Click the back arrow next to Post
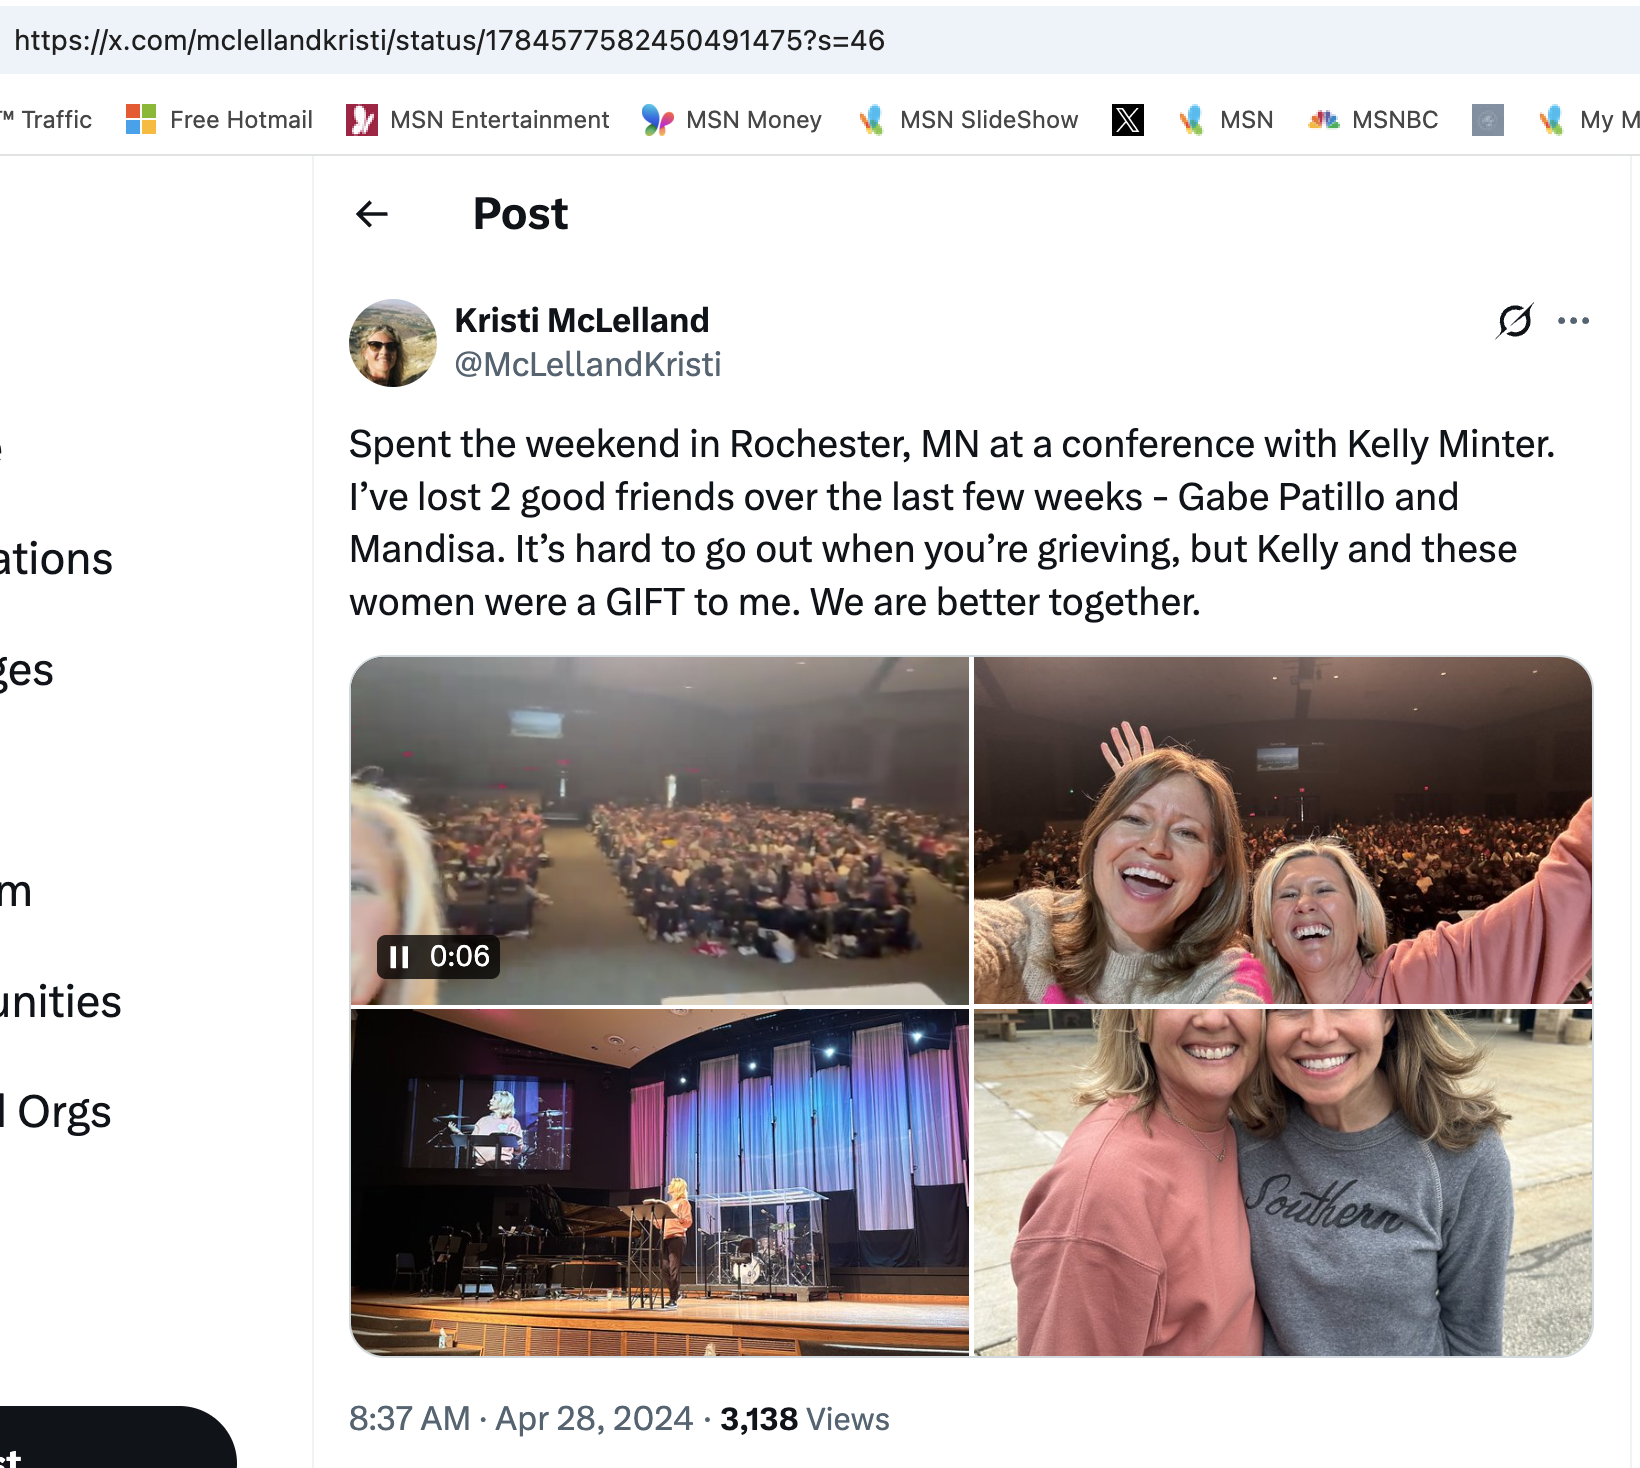Screen dimensions: 1640x1468 [x=372, y=214]
